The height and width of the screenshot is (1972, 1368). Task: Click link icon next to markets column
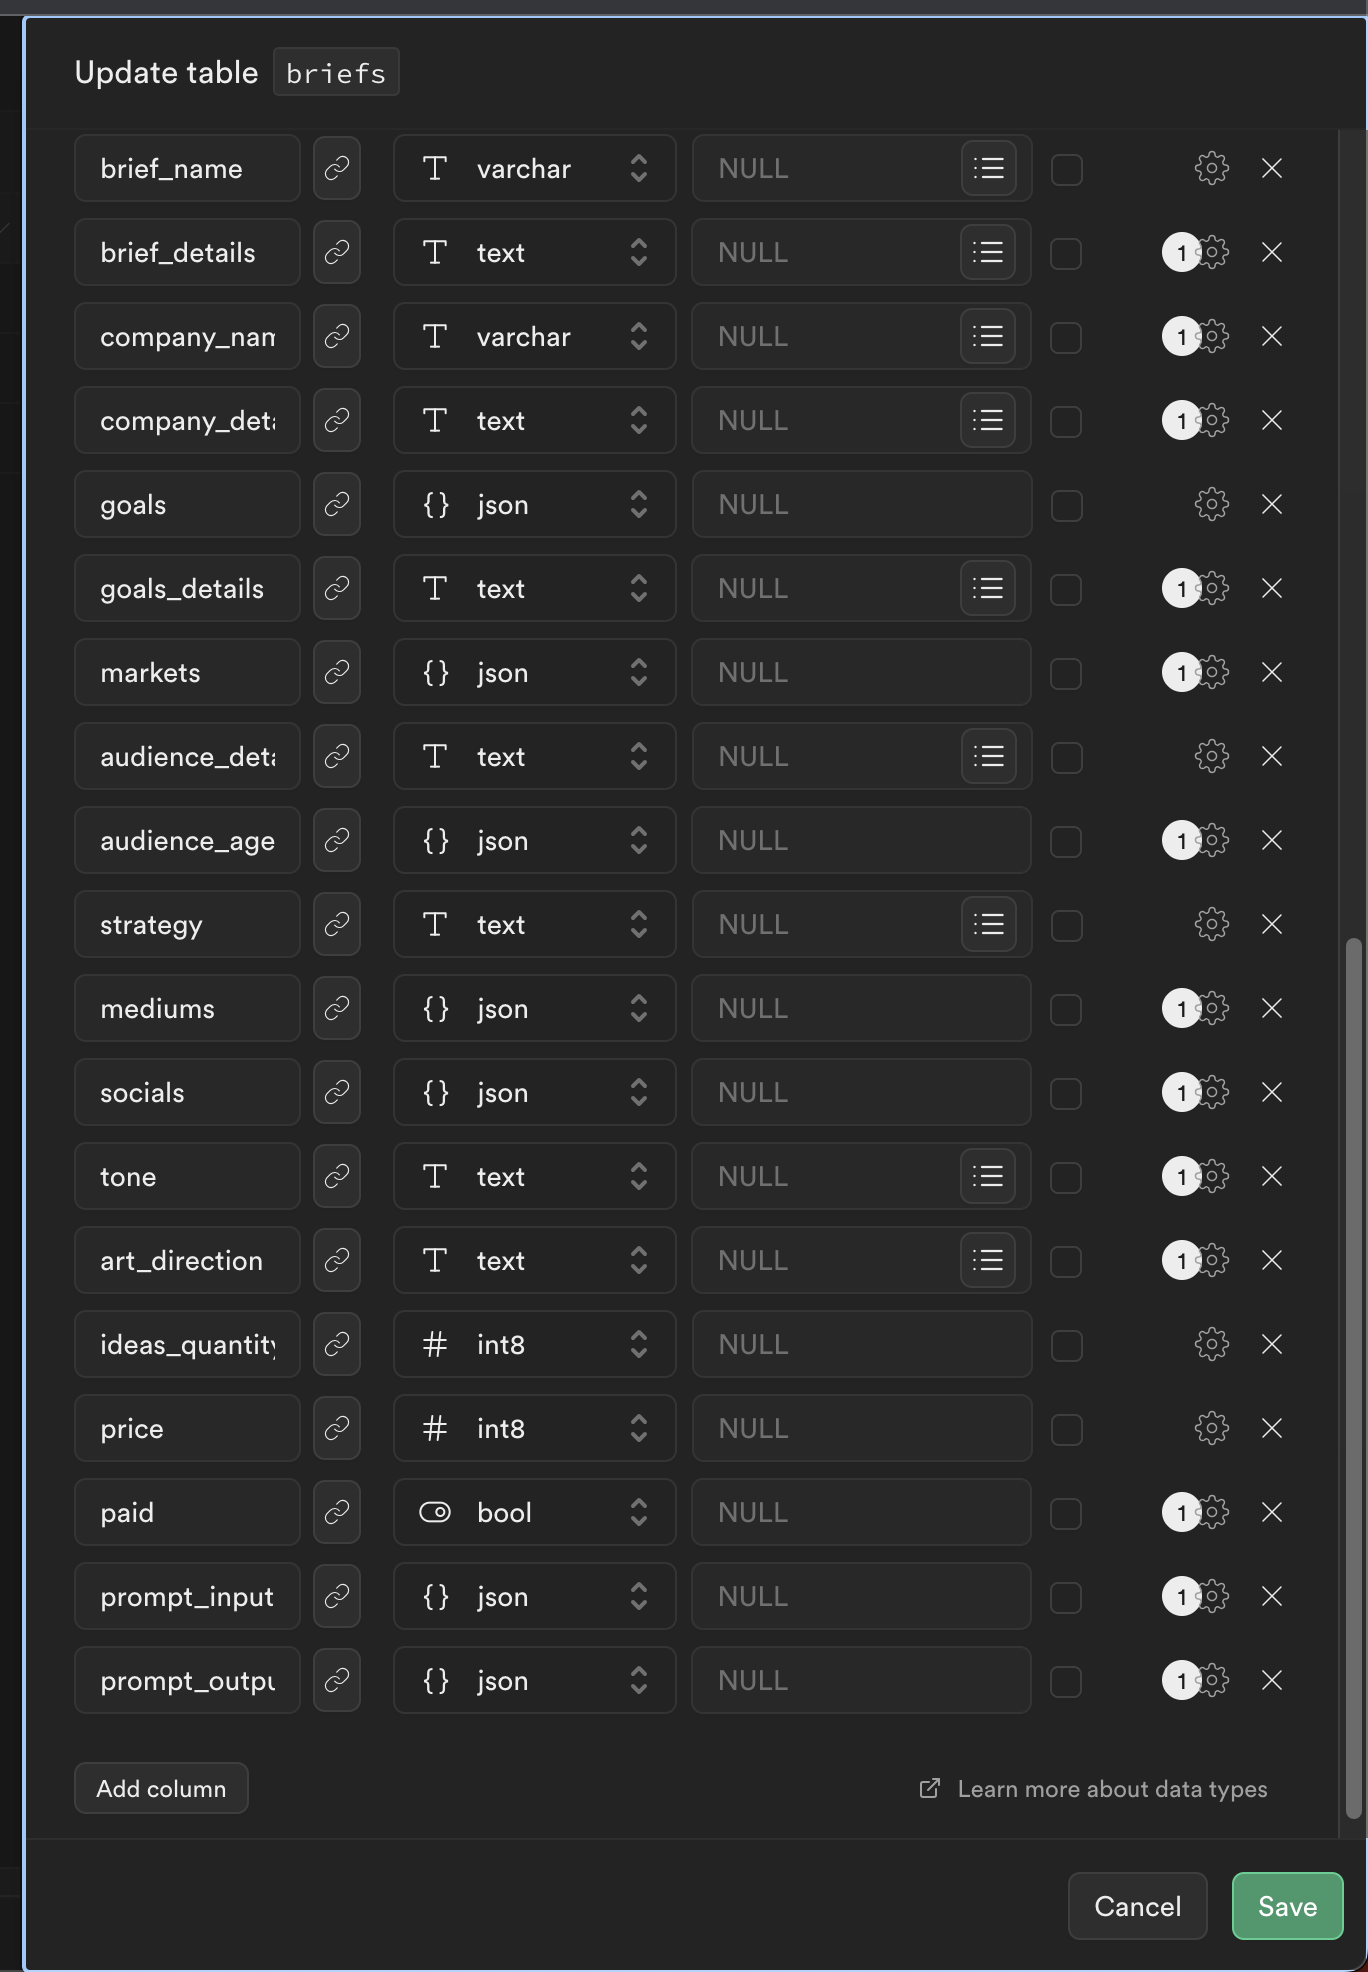337,672
